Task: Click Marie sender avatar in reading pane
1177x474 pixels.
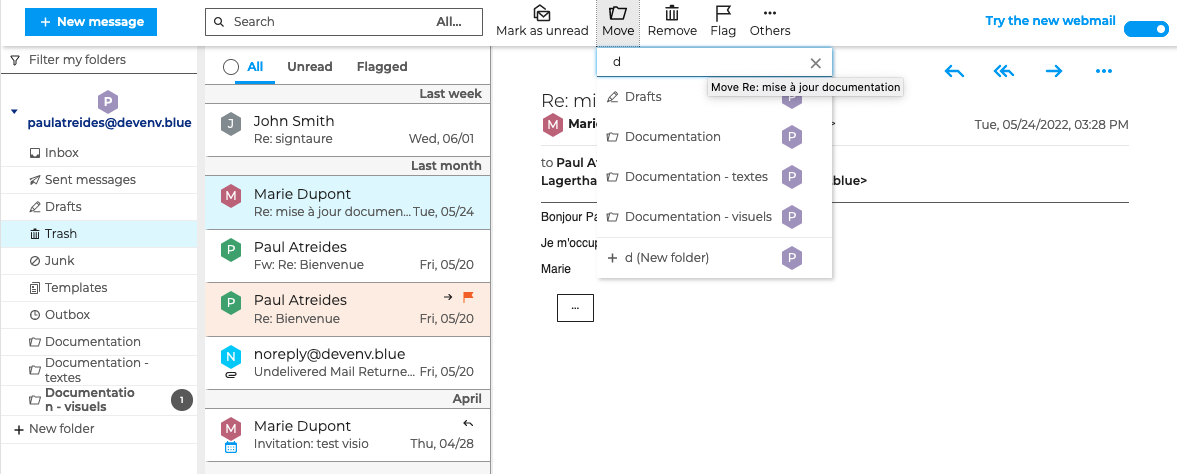Action: coord(552,125)
